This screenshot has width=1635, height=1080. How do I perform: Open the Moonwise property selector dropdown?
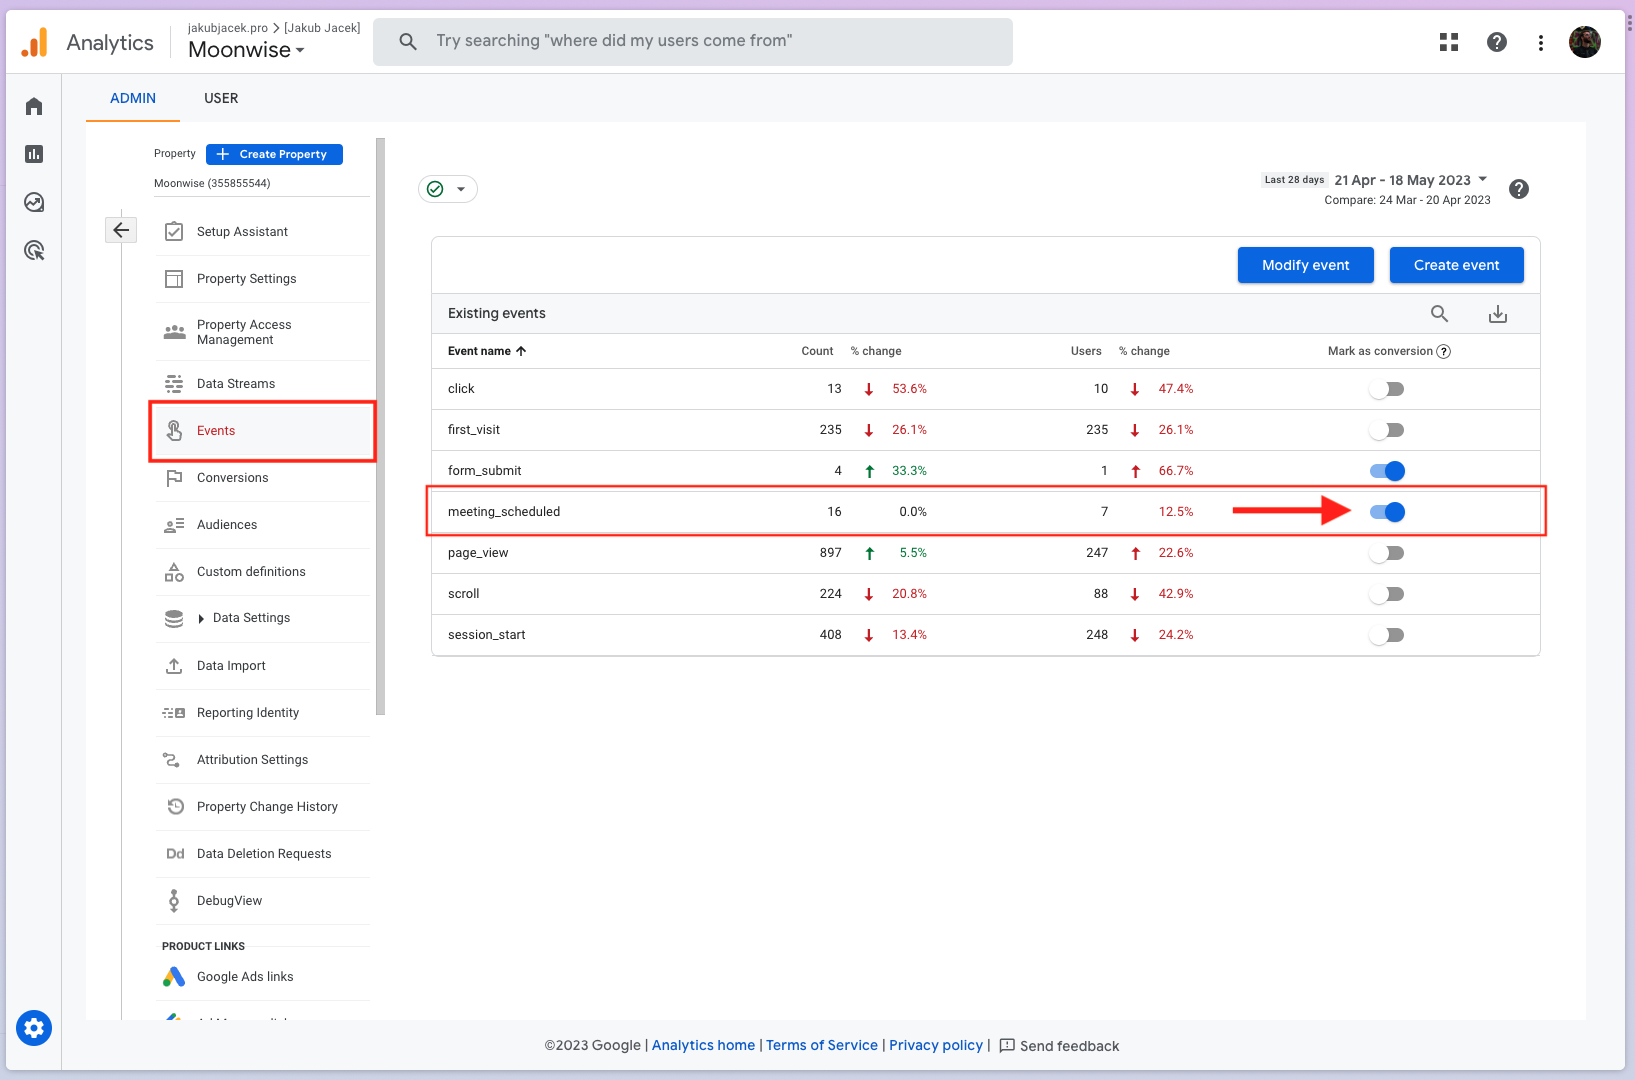point(243,49)
